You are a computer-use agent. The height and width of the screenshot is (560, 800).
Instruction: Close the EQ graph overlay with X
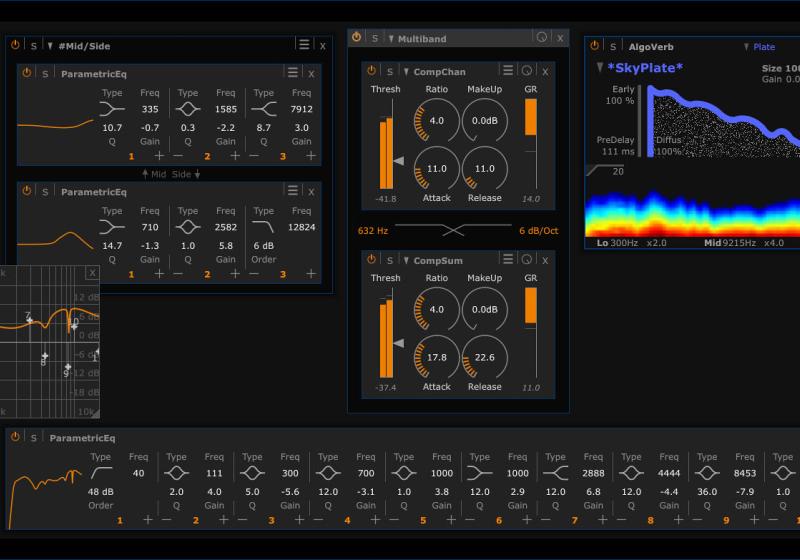pyautogui.click(x=92, y=273)
